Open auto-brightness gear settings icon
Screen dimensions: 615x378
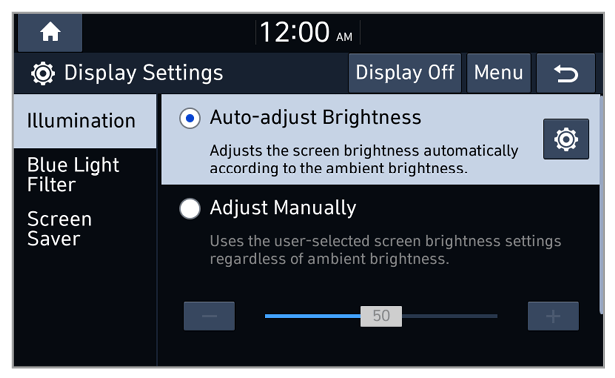click(x=566, y=139)
